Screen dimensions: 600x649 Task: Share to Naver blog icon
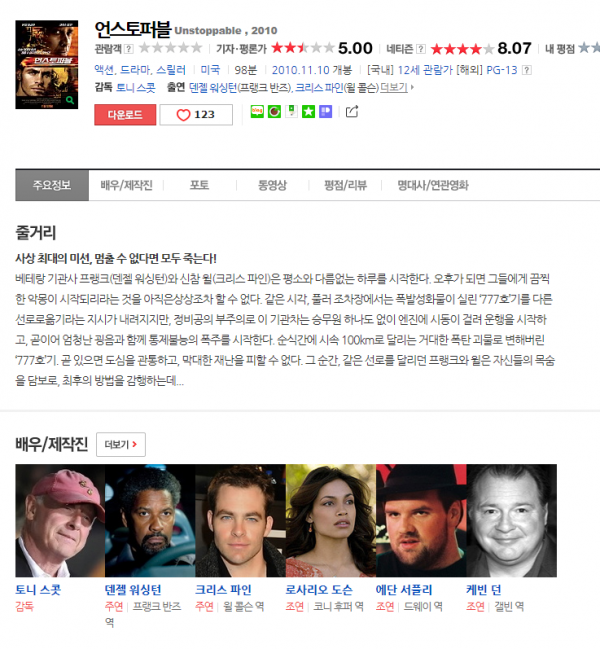[x=257, y=111]
